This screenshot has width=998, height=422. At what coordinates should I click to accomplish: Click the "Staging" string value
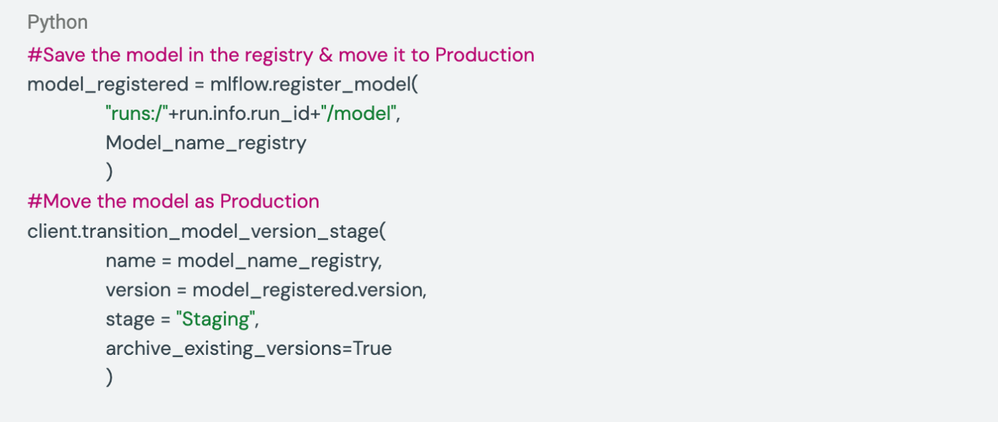216,320
